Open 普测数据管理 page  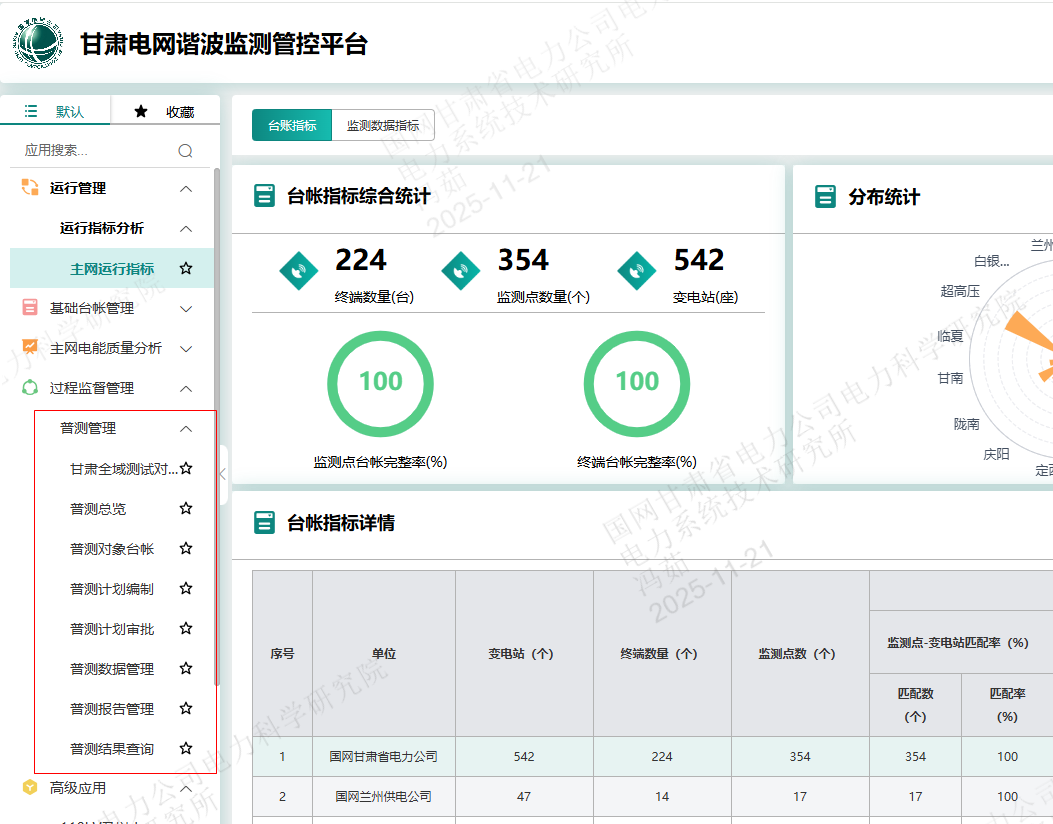coord(112,669)
